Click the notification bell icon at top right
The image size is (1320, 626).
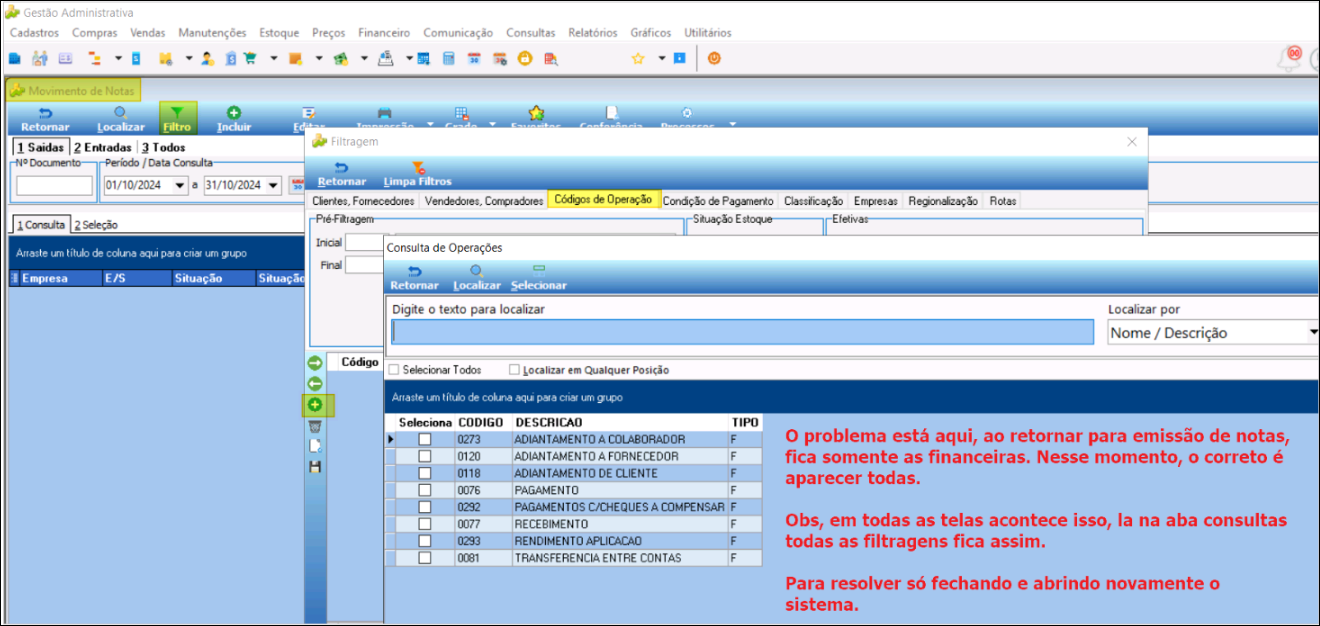1291,59
